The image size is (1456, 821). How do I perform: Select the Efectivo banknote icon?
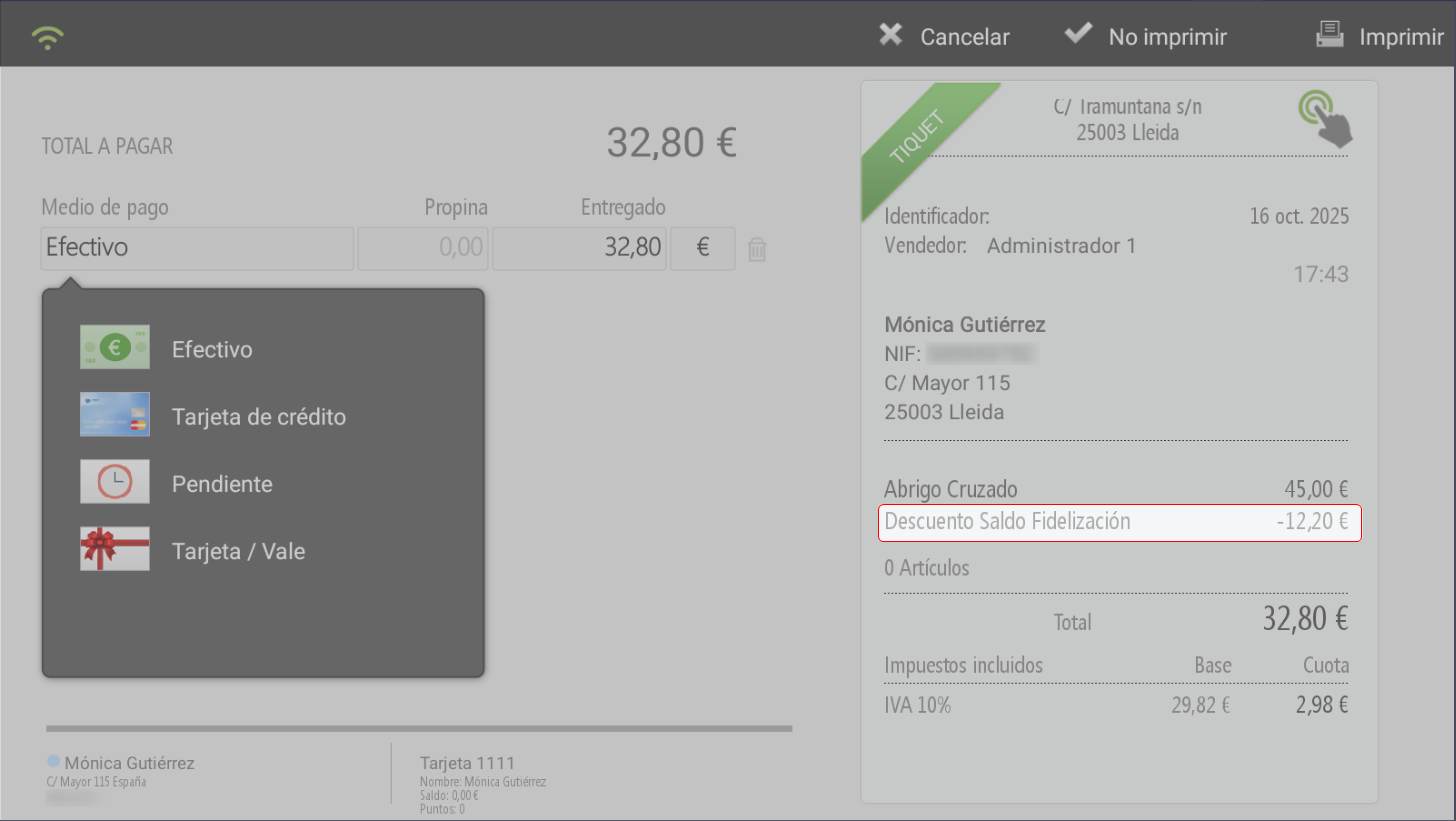115,347
